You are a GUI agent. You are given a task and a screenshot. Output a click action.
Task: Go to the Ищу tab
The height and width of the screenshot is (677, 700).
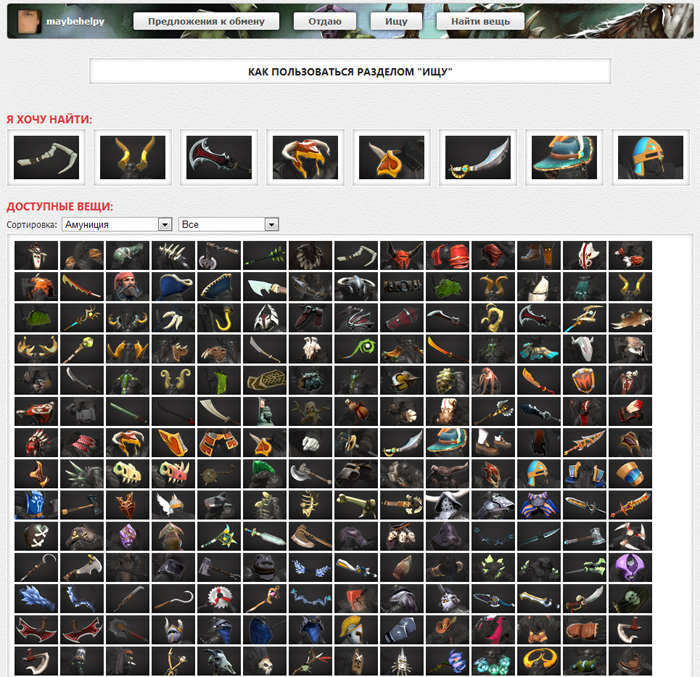[x=396, y=21]
